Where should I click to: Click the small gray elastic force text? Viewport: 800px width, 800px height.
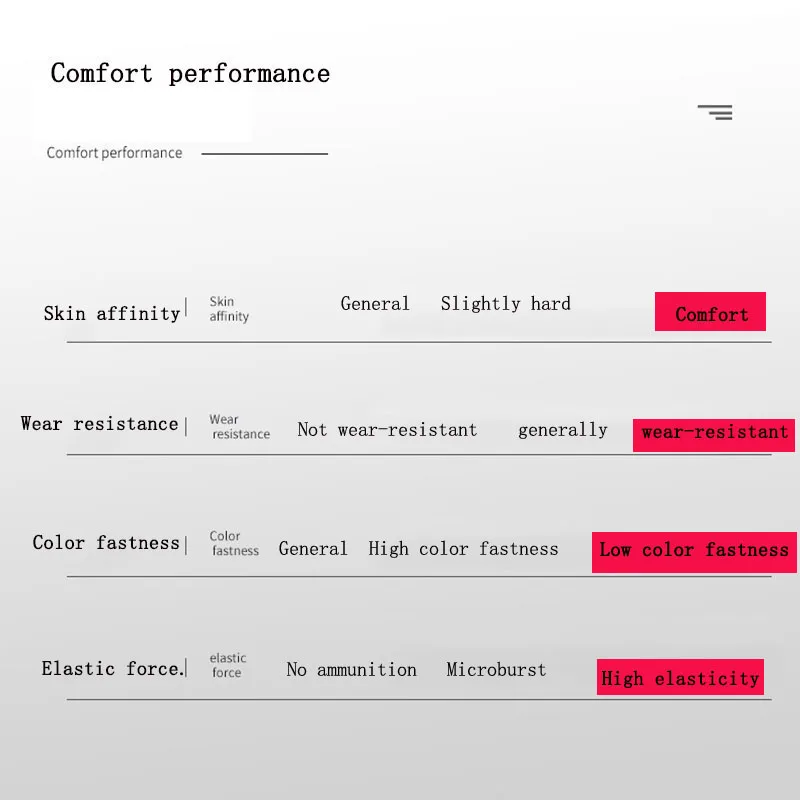click(x=228, y=665)
